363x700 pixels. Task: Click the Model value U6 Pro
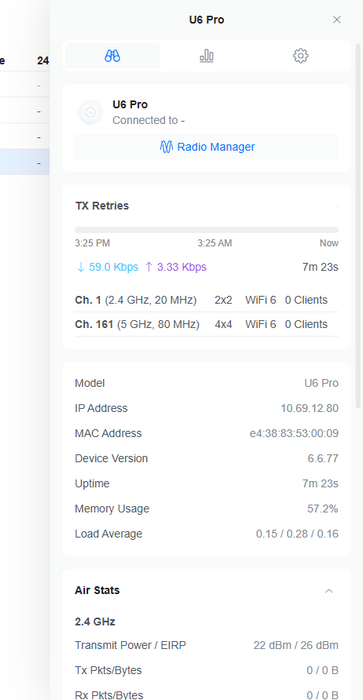[321, 383]
